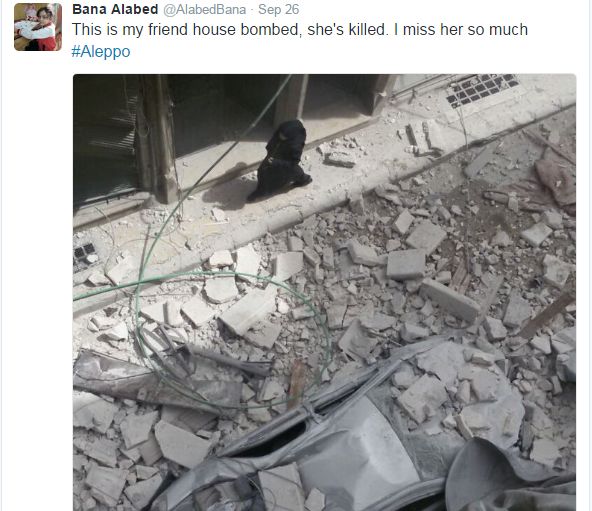Screen dimensions: 592x511
Task: Click the gray @AlabedBana handle text
Action: (x=205, y=9)
